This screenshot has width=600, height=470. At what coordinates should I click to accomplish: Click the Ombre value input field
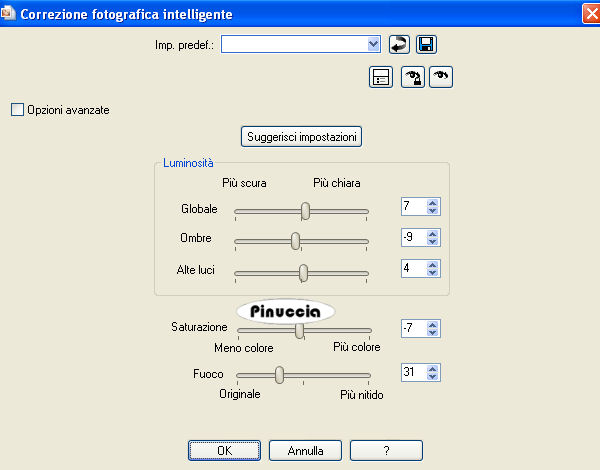pos(412,239)
